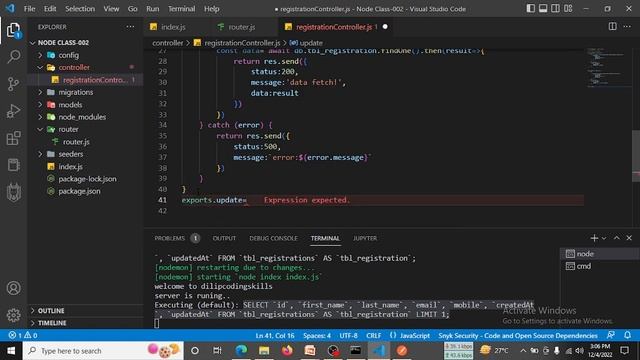Click Ln 41, Col 16 cursor position
Image resolution: width=640 pixels, height=360 pixels.
(275, 336)
